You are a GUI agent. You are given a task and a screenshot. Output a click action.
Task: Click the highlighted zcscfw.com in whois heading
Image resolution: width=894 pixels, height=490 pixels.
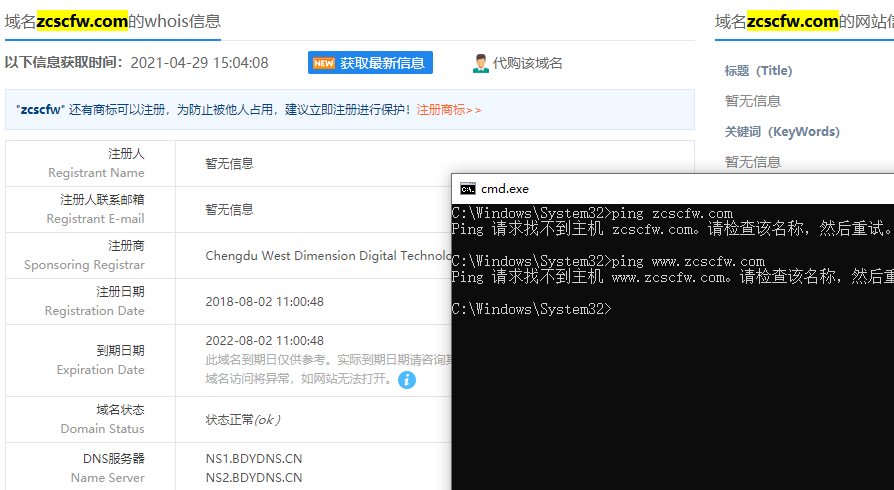tap(82, 21)
